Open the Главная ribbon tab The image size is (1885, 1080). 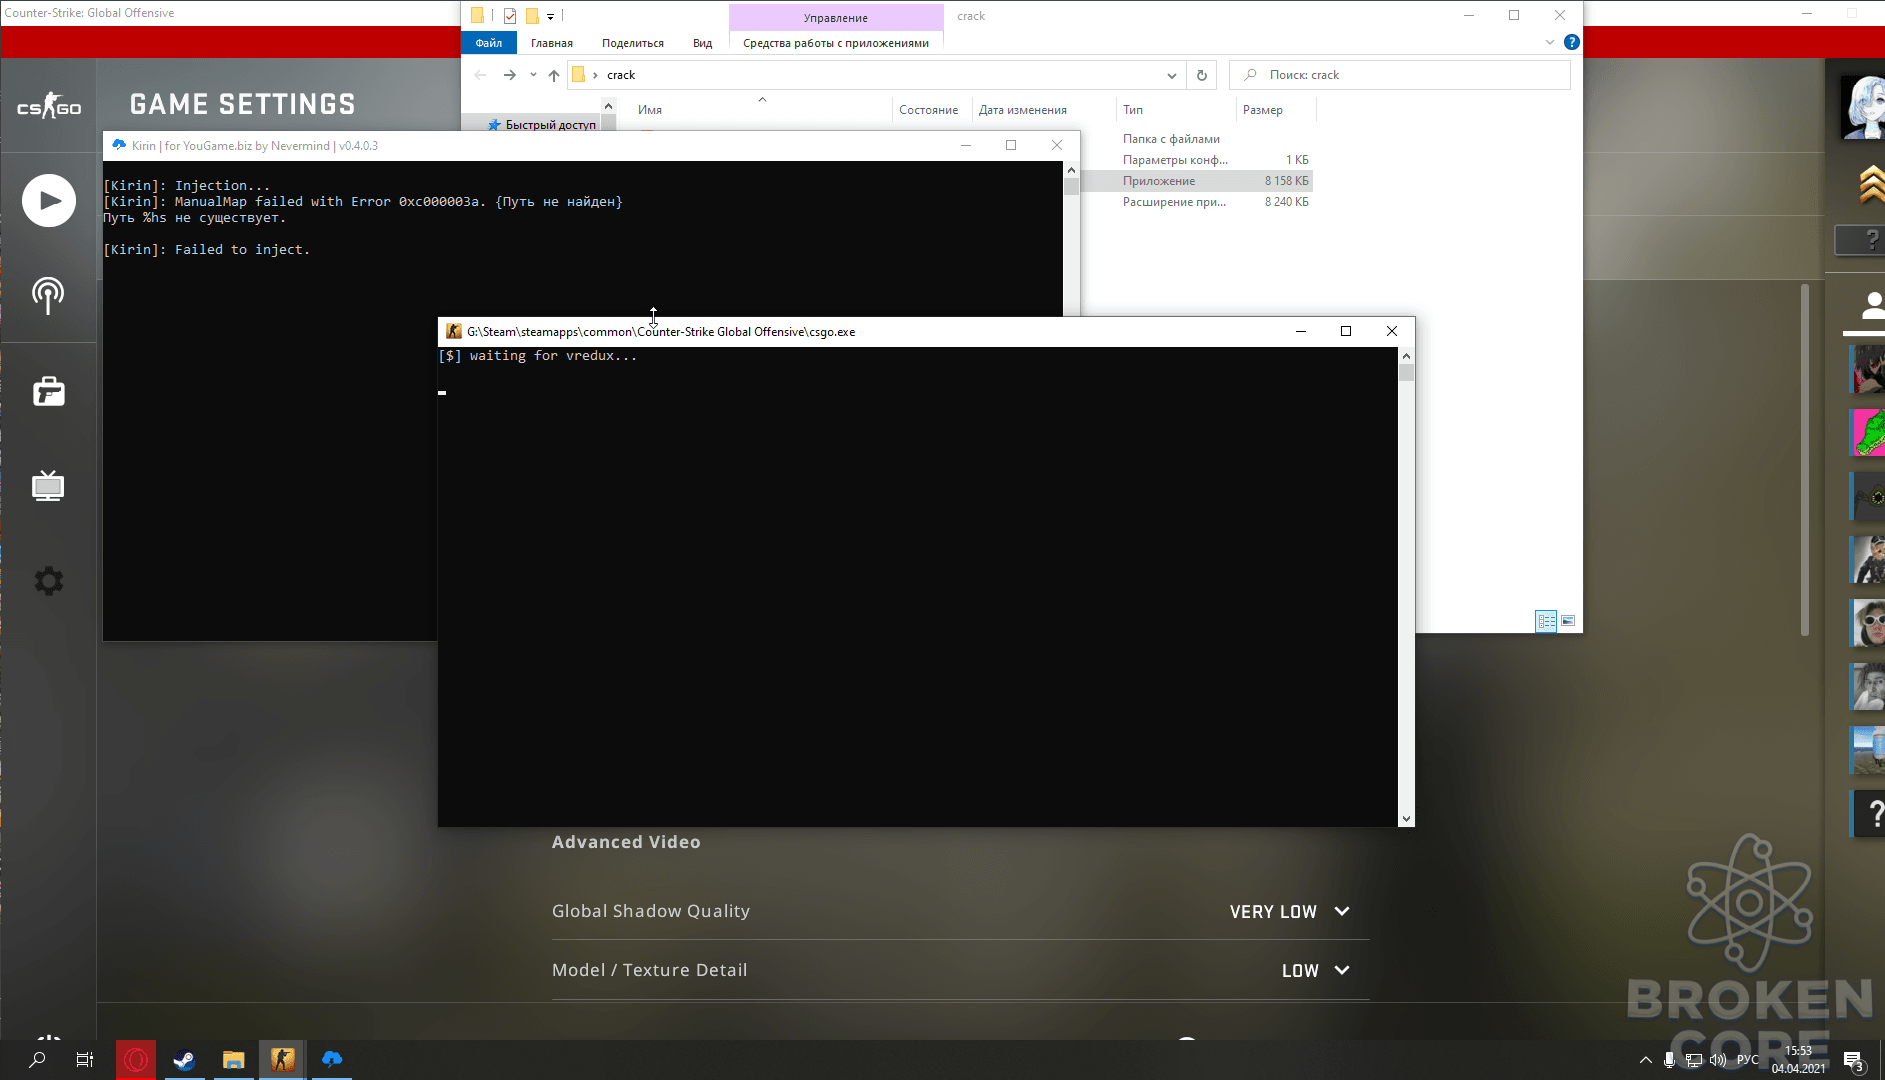pyautogui.click(x=552, y=43)
